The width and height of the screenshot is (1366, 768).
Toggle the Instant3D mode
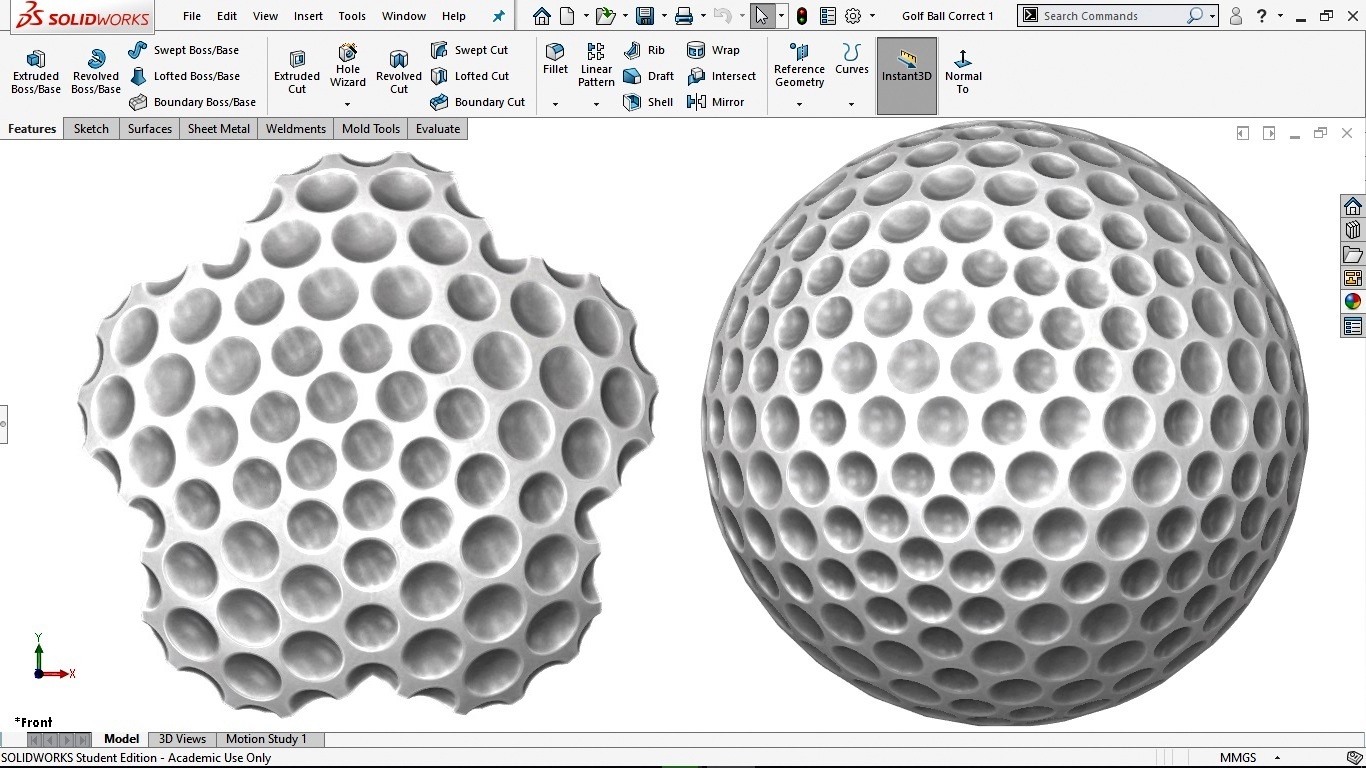pos(907,76)
